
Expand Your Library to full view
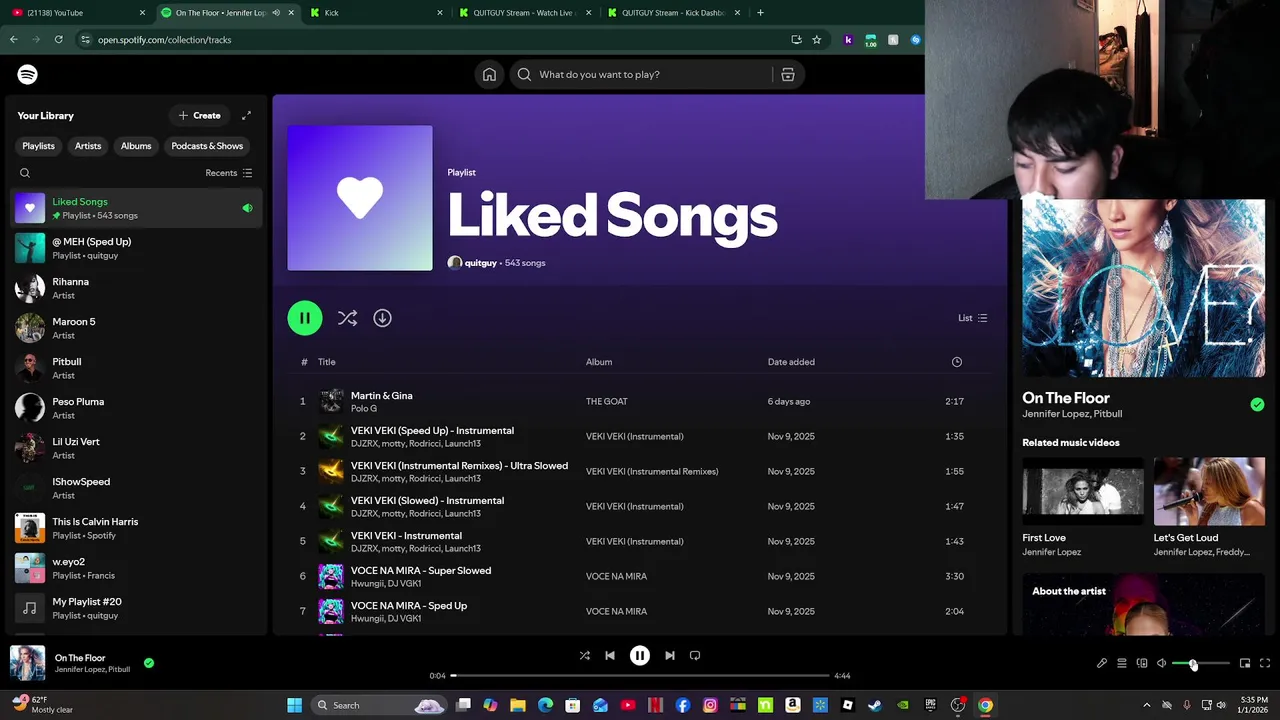pyautogui.click(x=246, y=116)
